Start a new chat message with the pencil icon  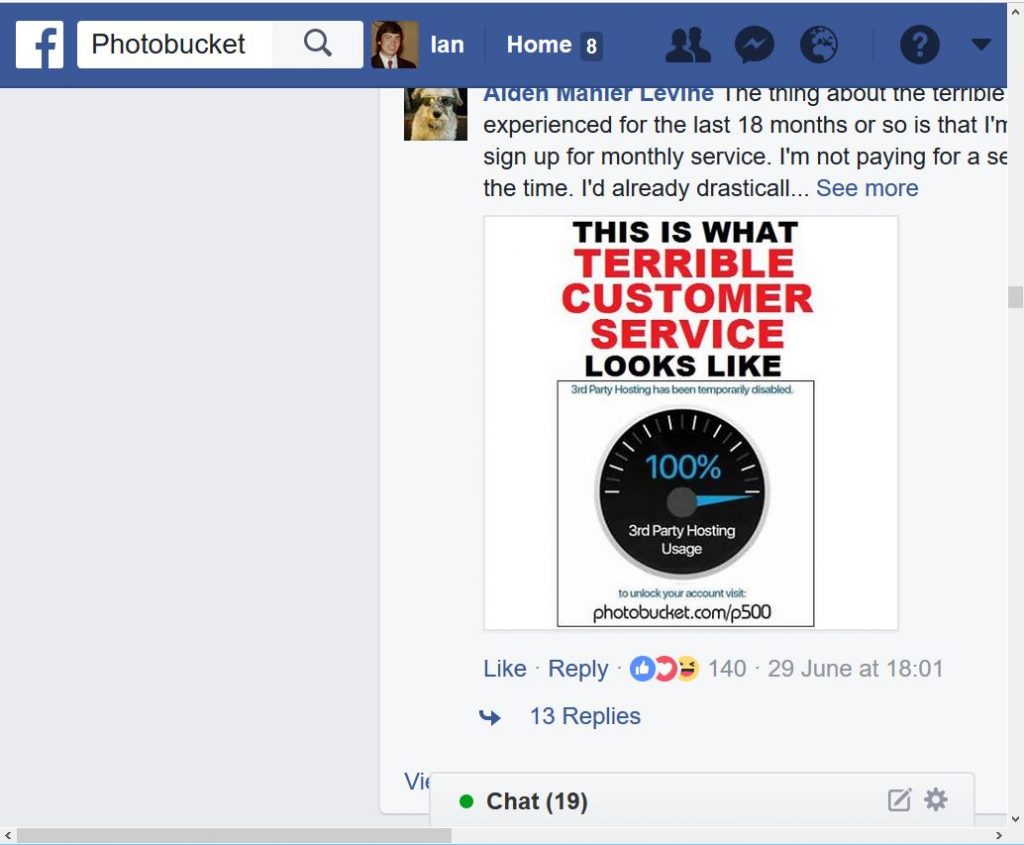point(898,800)
